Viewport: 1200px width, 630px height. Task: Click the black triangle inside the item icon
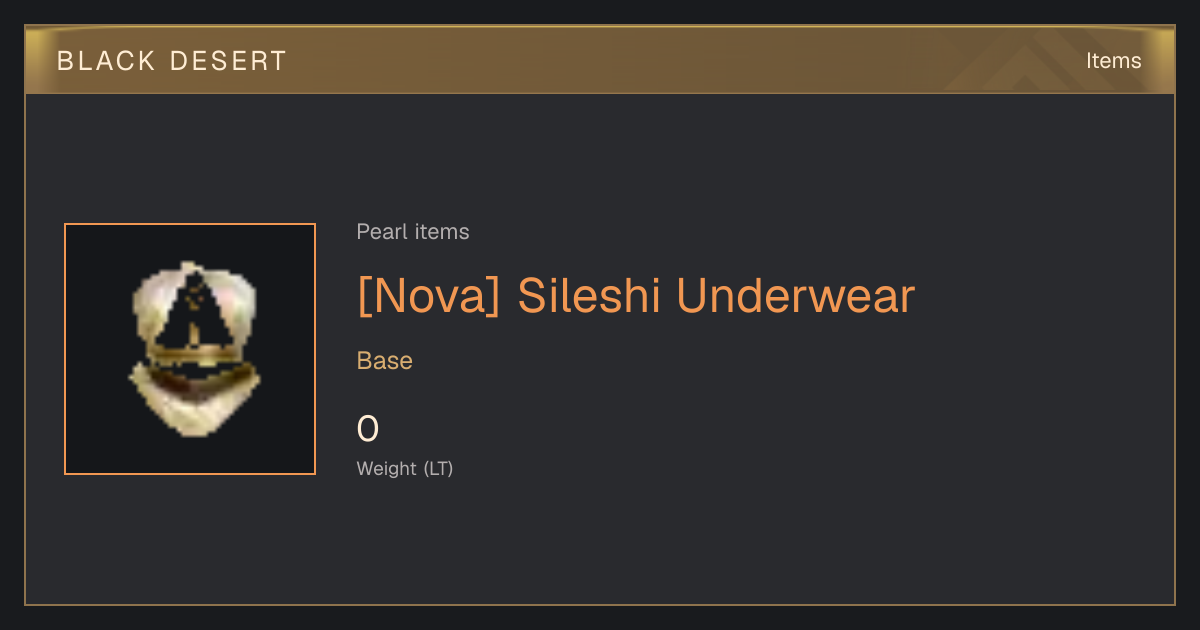(196, 312)
